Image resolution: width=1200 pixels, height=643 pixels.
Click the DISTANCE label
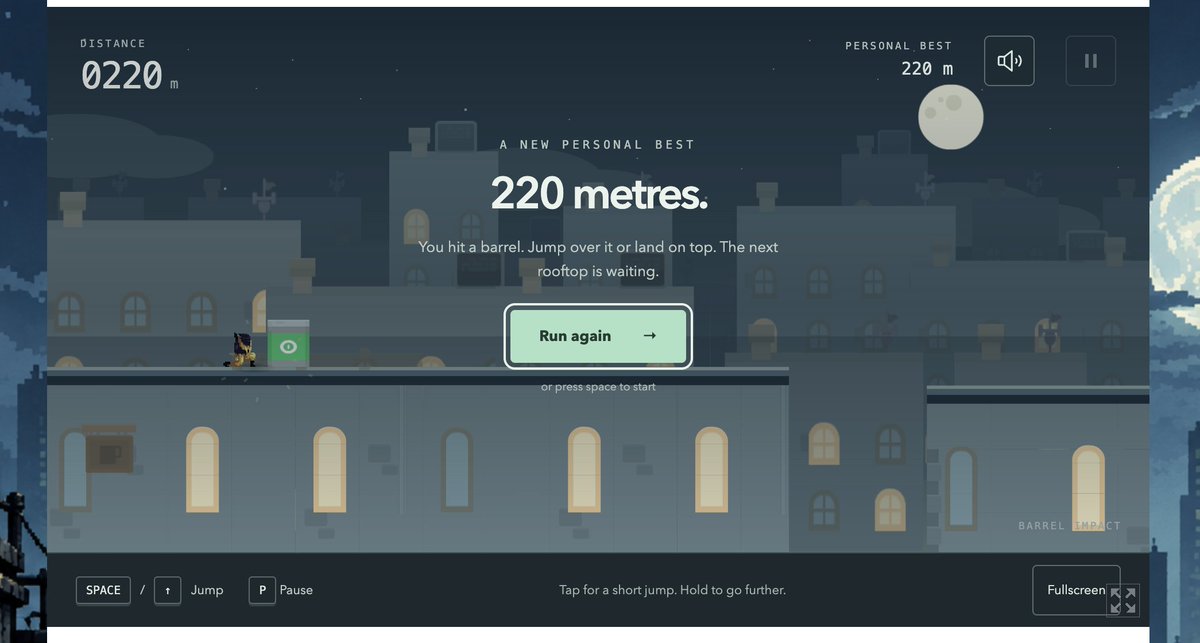(x=113, y=43)
